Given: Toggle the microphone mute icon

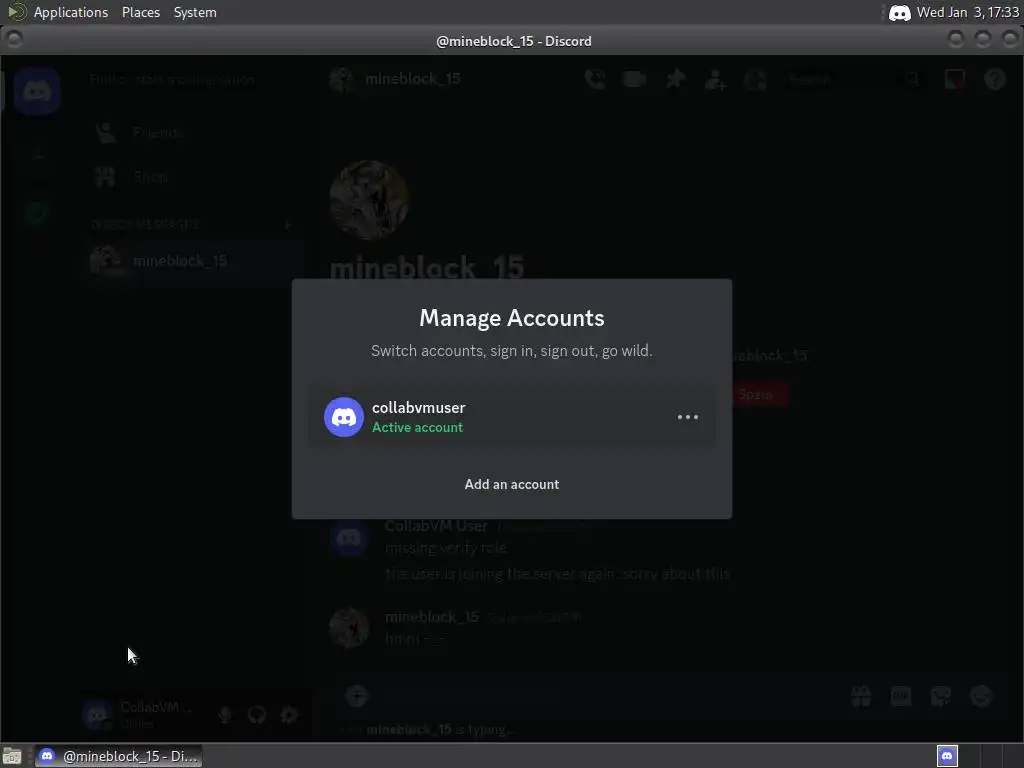Looking at the screenshot, I should [x=225, y=714].
